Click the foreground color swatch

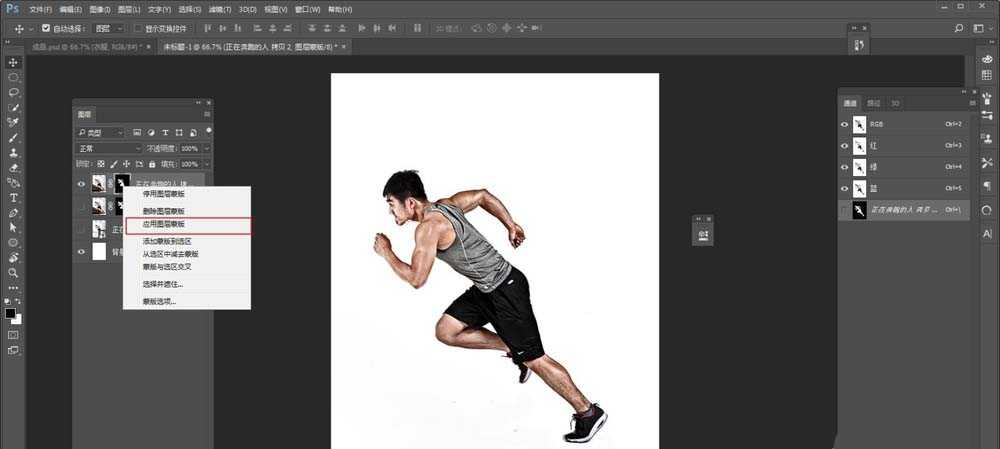[11, 313]
